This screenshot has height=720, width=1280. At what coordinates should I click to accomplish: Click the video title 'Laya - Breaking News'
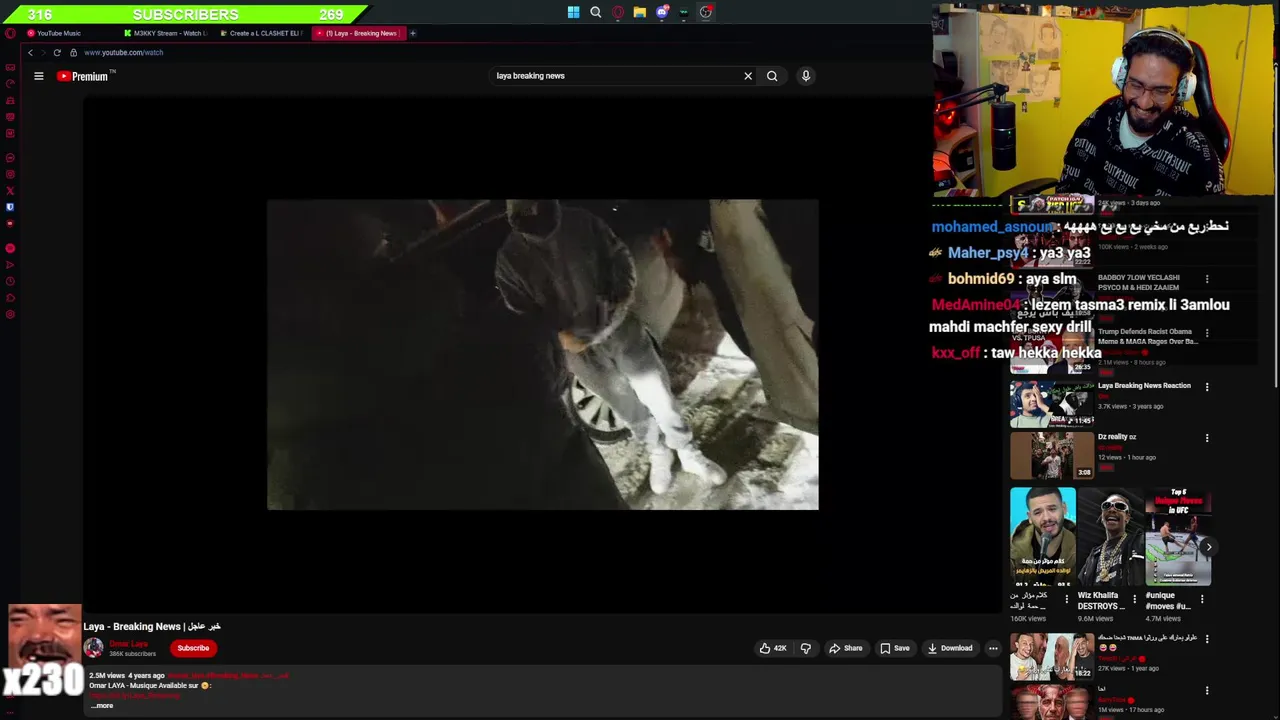coord(152,626)
